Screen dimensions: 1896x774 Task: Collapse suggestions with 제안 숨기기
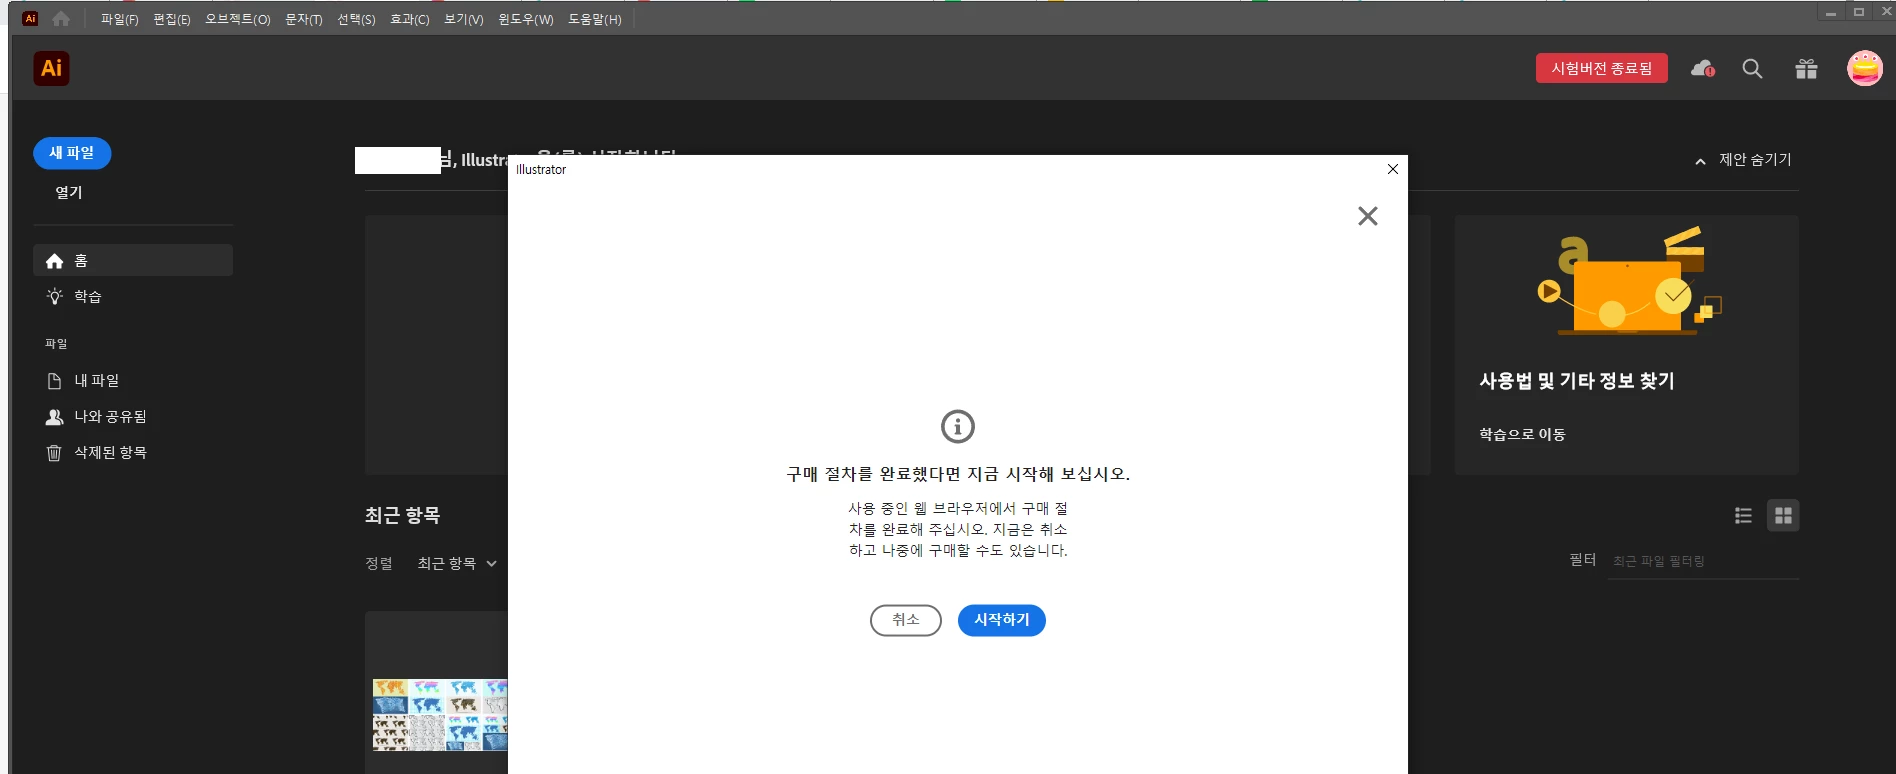click(1743, 160)
